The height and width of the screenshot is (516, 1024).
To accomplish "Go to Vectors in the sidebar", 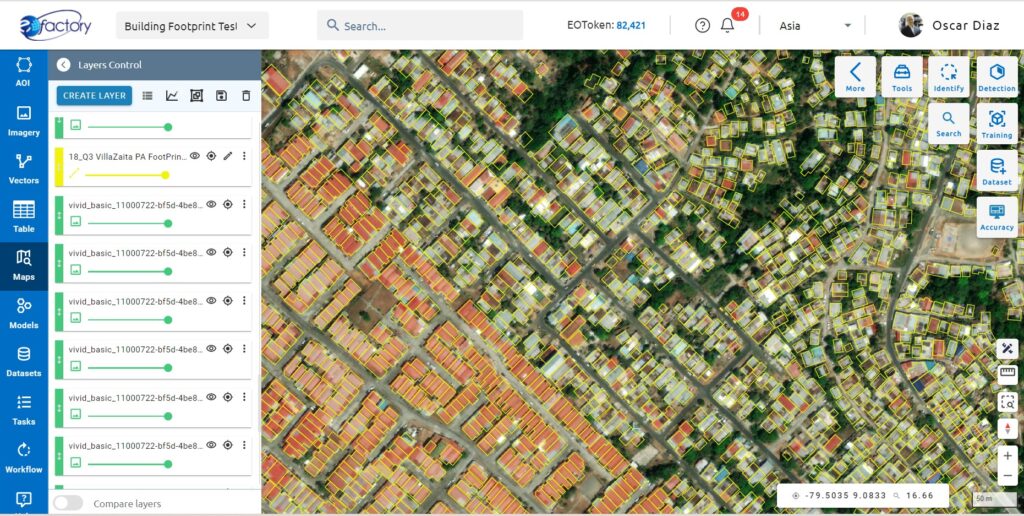I will click(x=24, y=169).
